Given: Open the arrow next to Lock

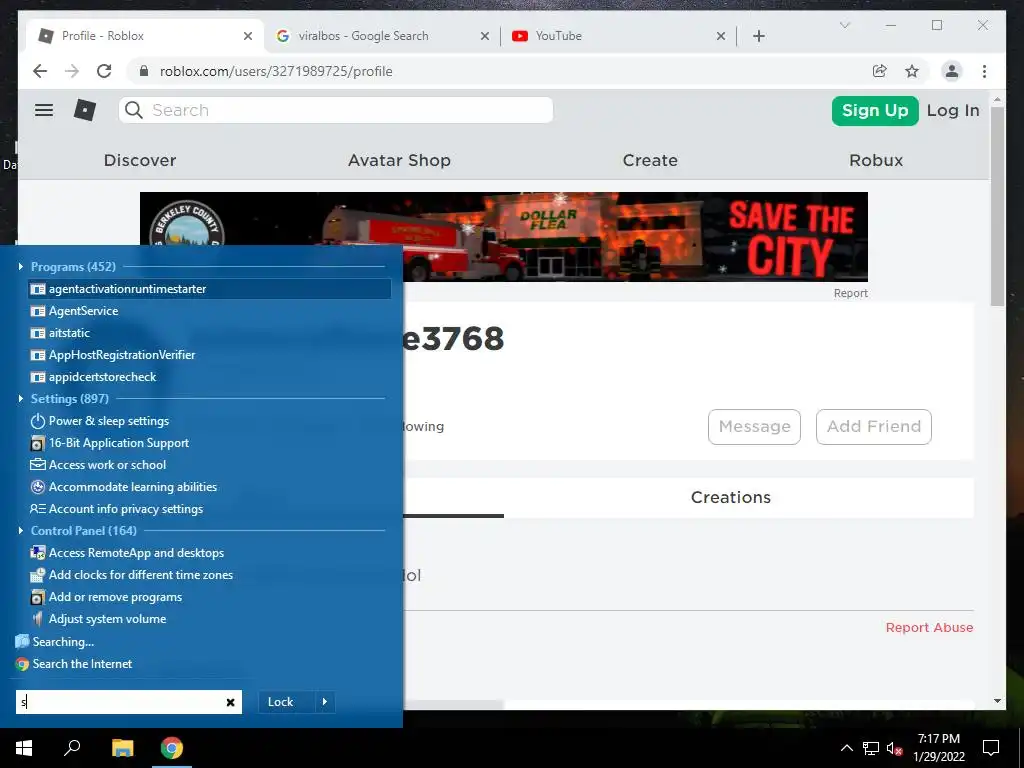Looking at the screenshot, I should (325, 702).
